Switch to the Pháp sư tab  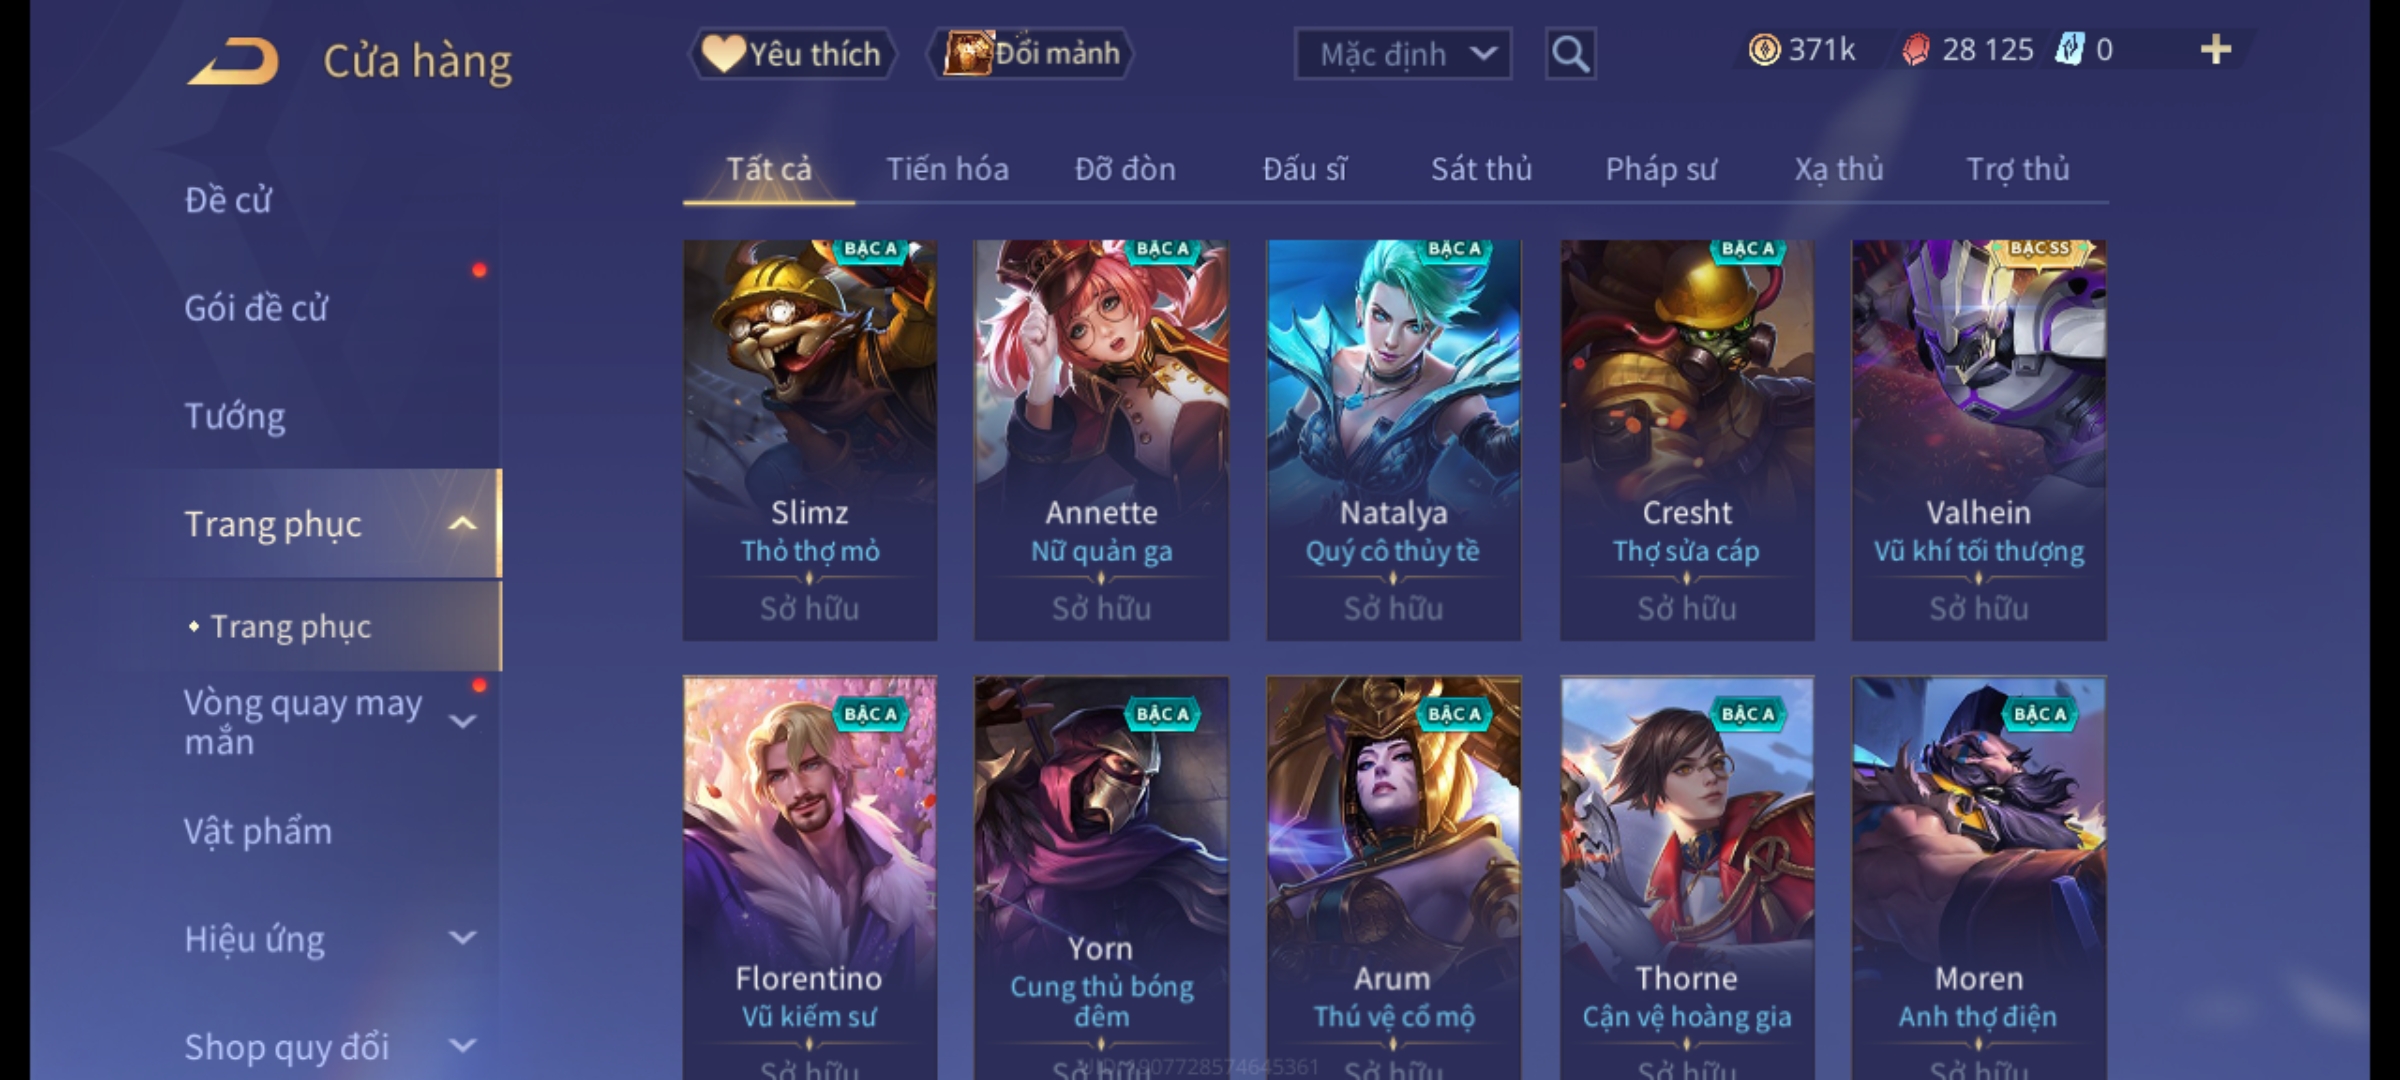[x=1660, y=169]
